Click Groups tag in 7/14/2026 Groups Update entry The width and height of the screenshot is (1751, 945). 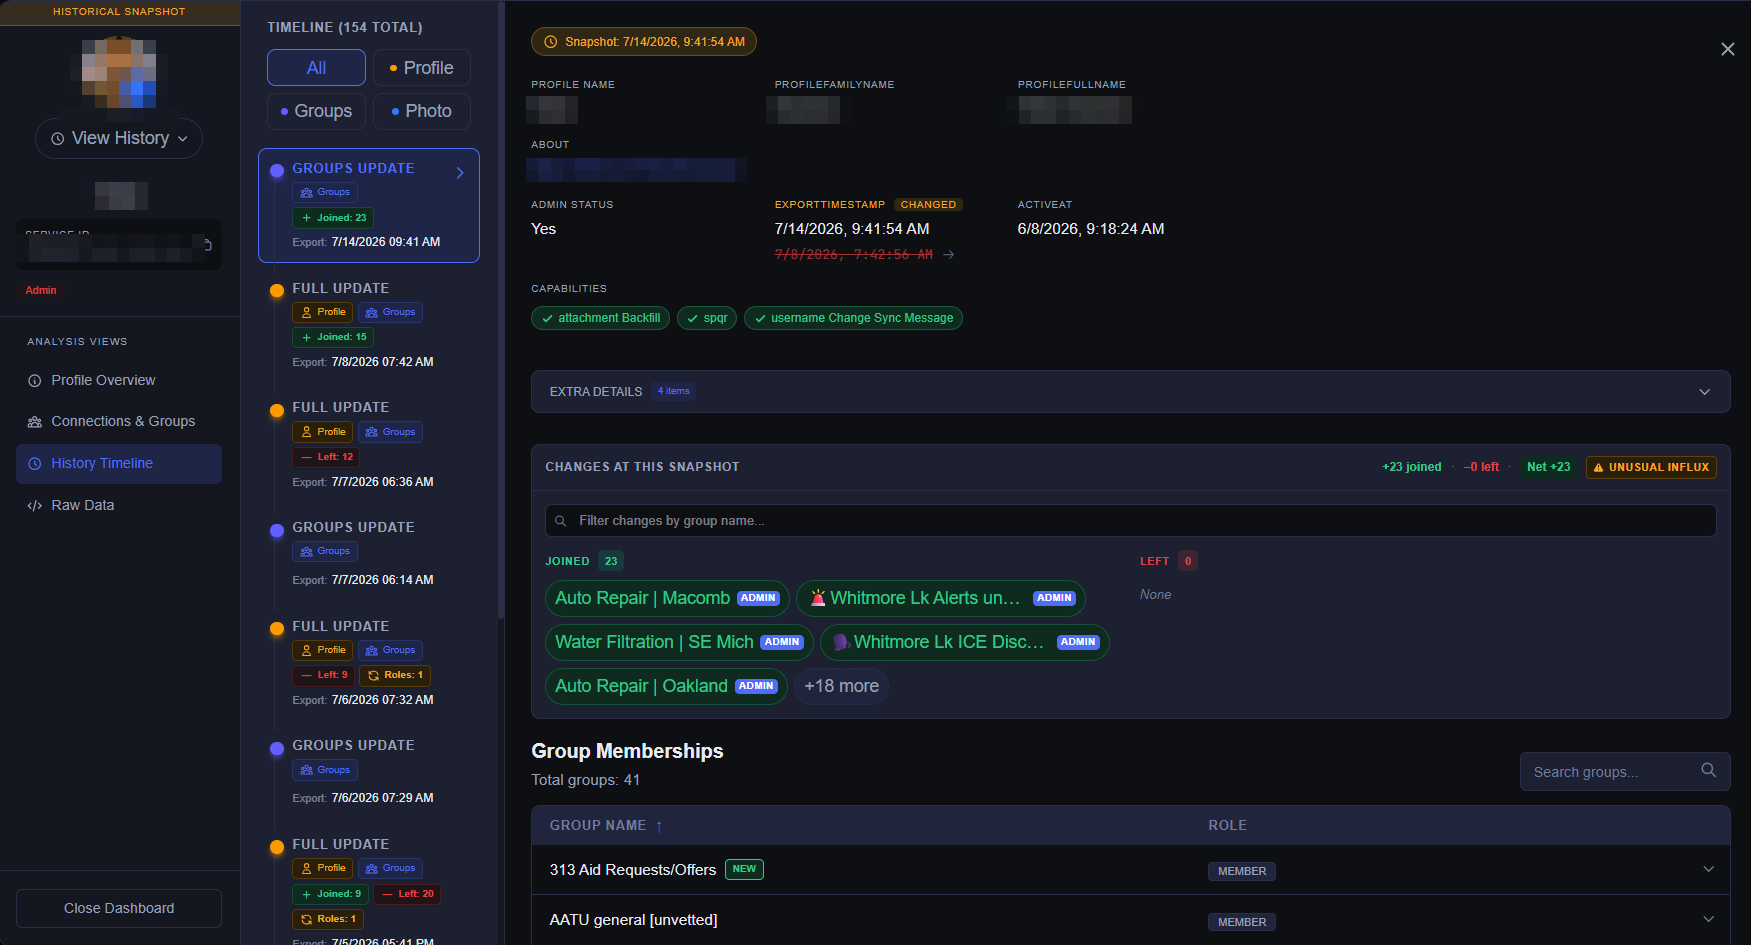pyautogui.click(x=325, y=192)
